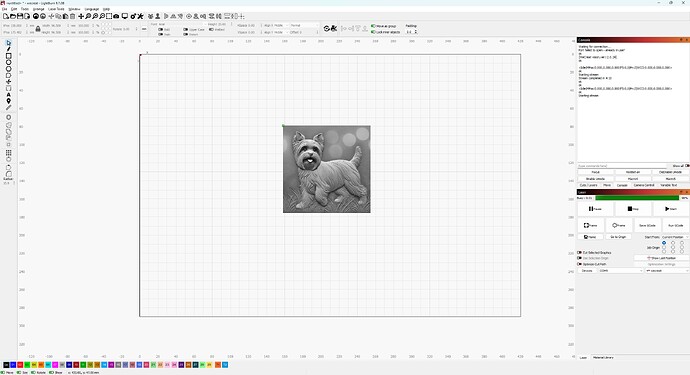Screen dimensions: 690x375
Task: Select the Draw Lines pencil tool
Action: (8, 49)
